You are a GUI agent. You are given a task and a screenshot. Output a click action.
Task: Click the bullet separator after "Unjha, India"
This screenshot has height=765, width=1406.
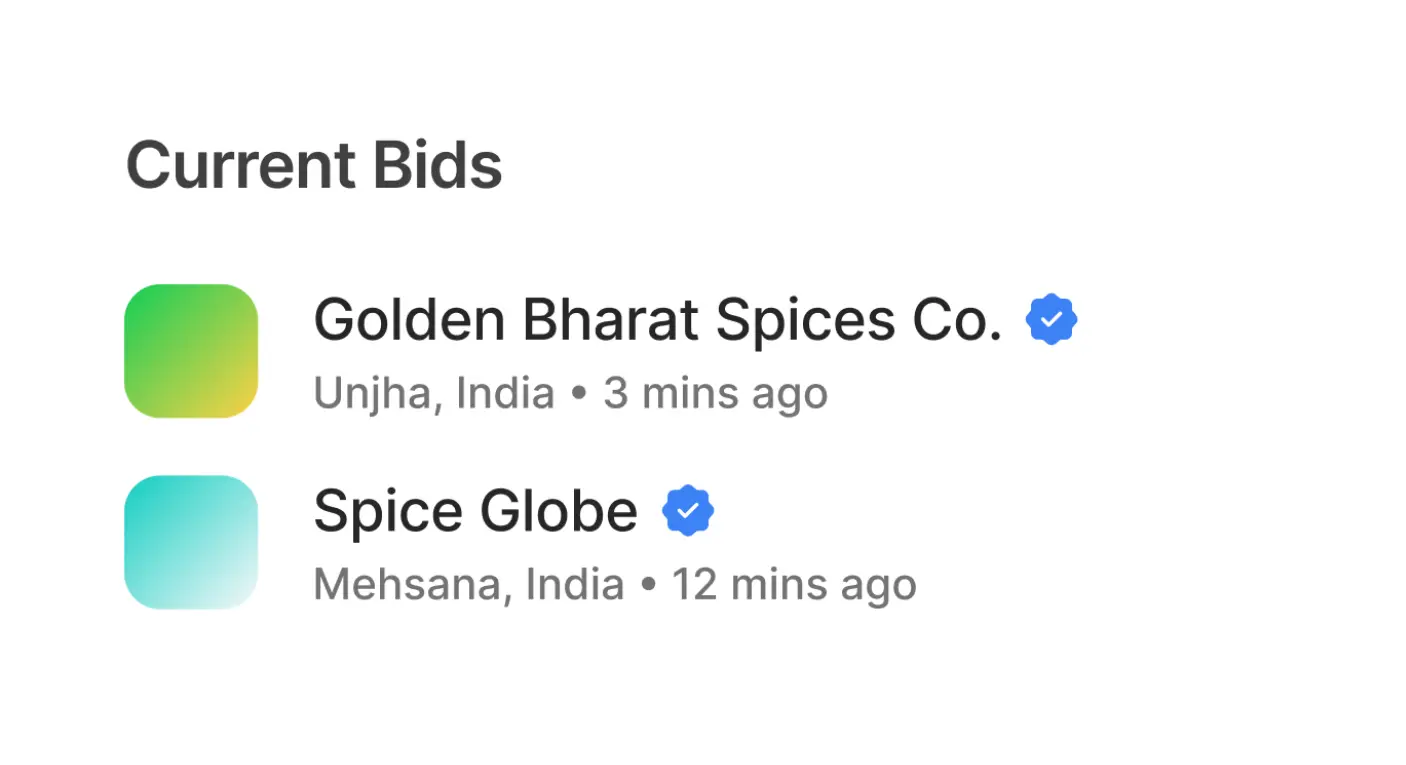(578, 394)
